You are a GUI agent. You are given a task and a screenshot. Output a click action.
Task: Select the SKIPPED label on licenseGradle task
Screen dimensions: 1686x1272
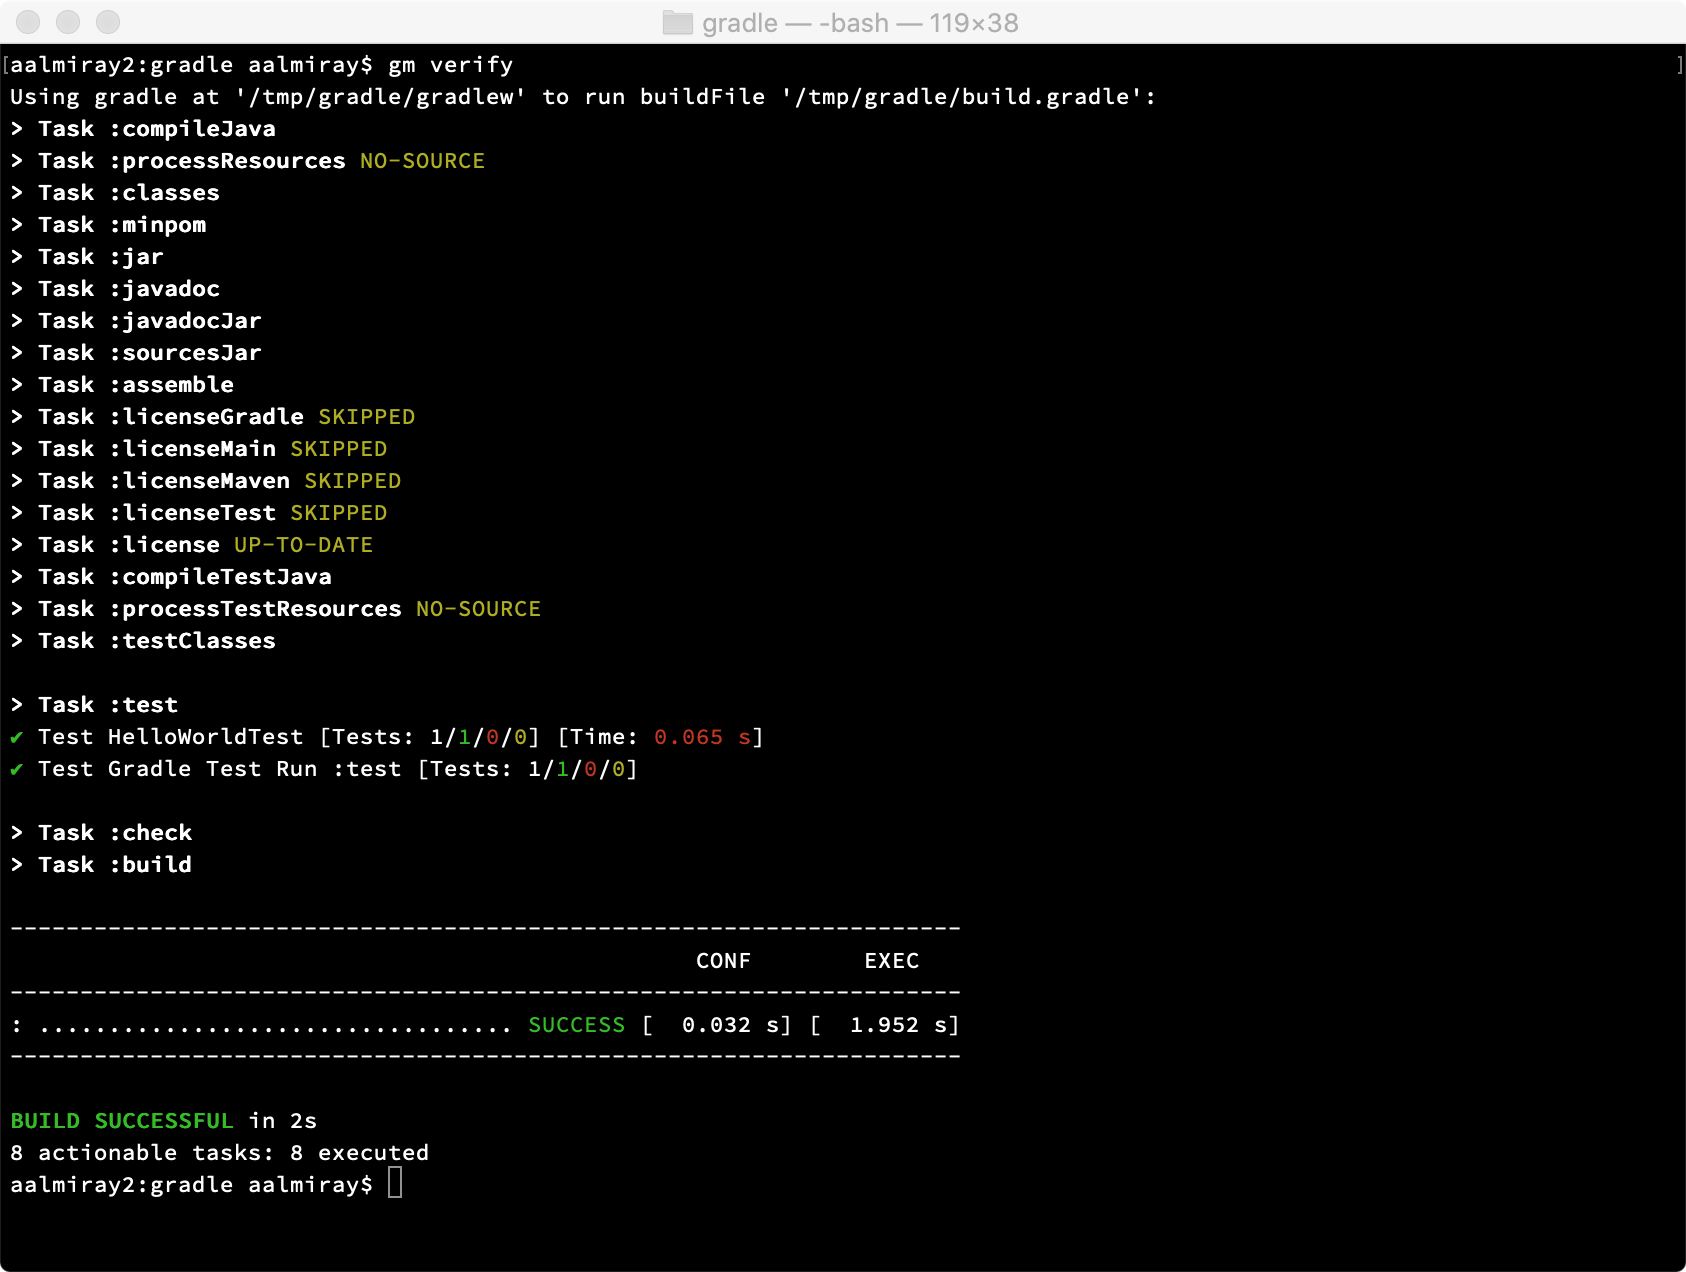366,416
